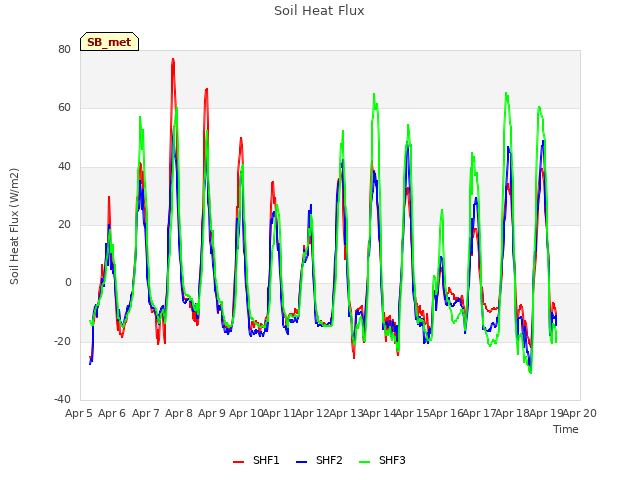This screenshot has height=480, width=640.
Task: Toggle the SHF1 legend entry
Action: 256,460
